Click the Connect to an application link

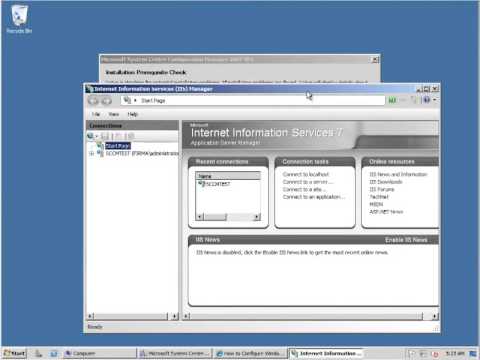pos(313,197)
